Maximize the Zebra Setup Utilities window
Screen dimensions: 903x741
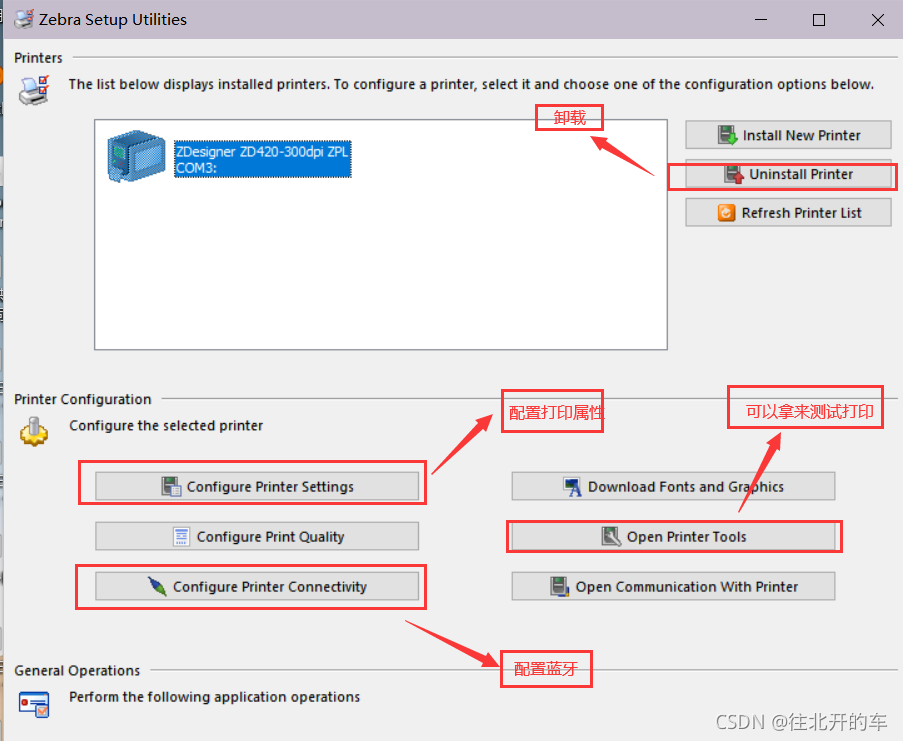(818, 20)
